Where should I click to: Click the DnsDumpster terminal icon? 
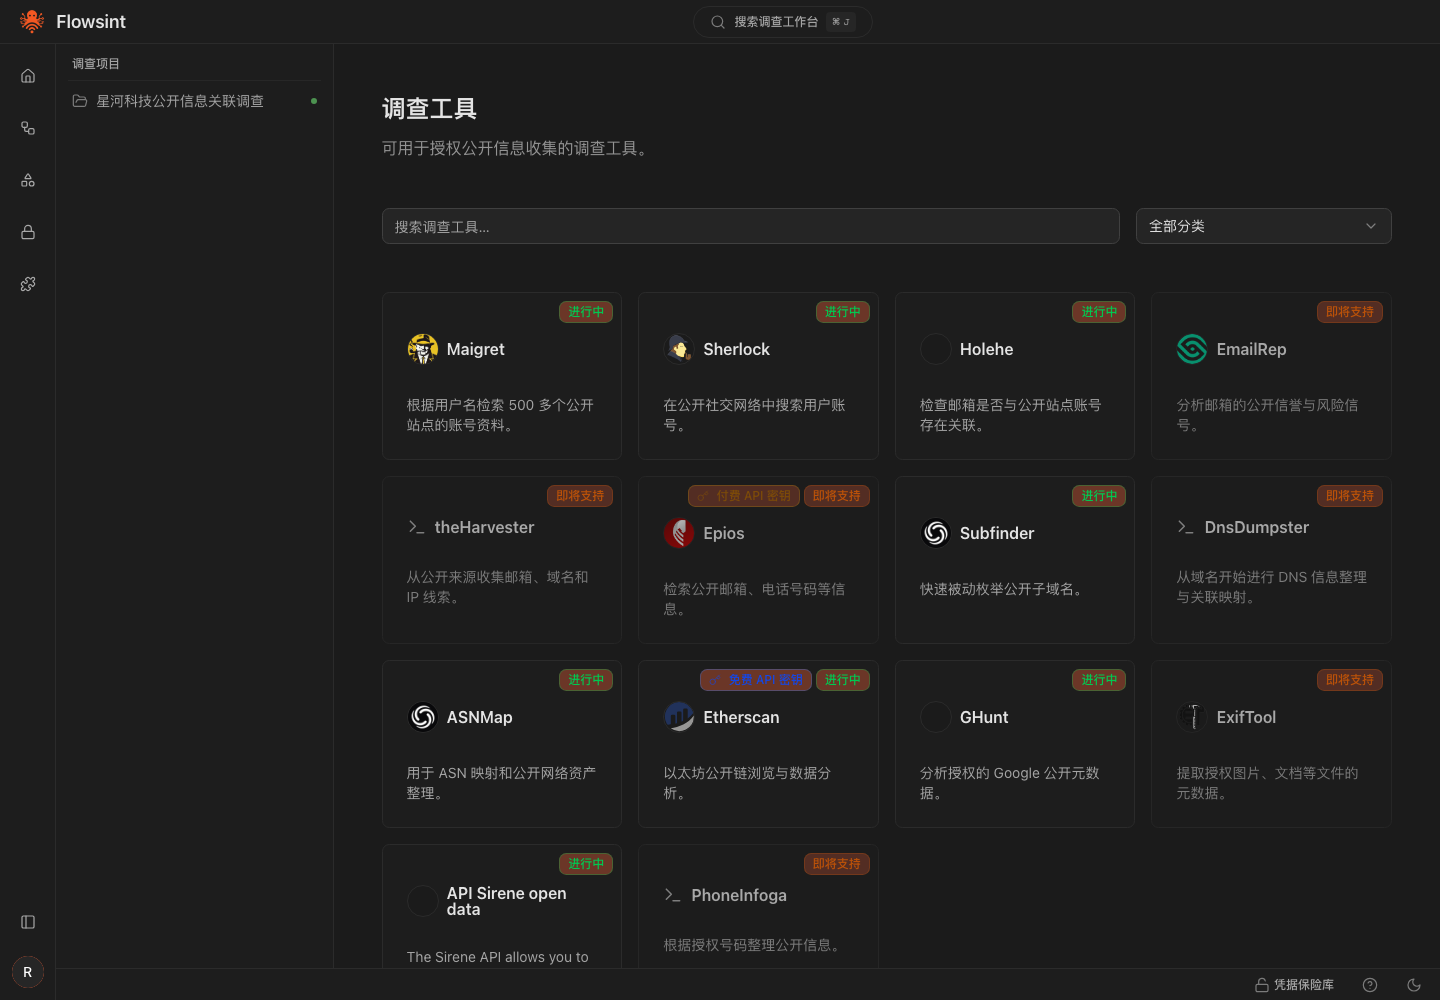tap(1186, 527)
